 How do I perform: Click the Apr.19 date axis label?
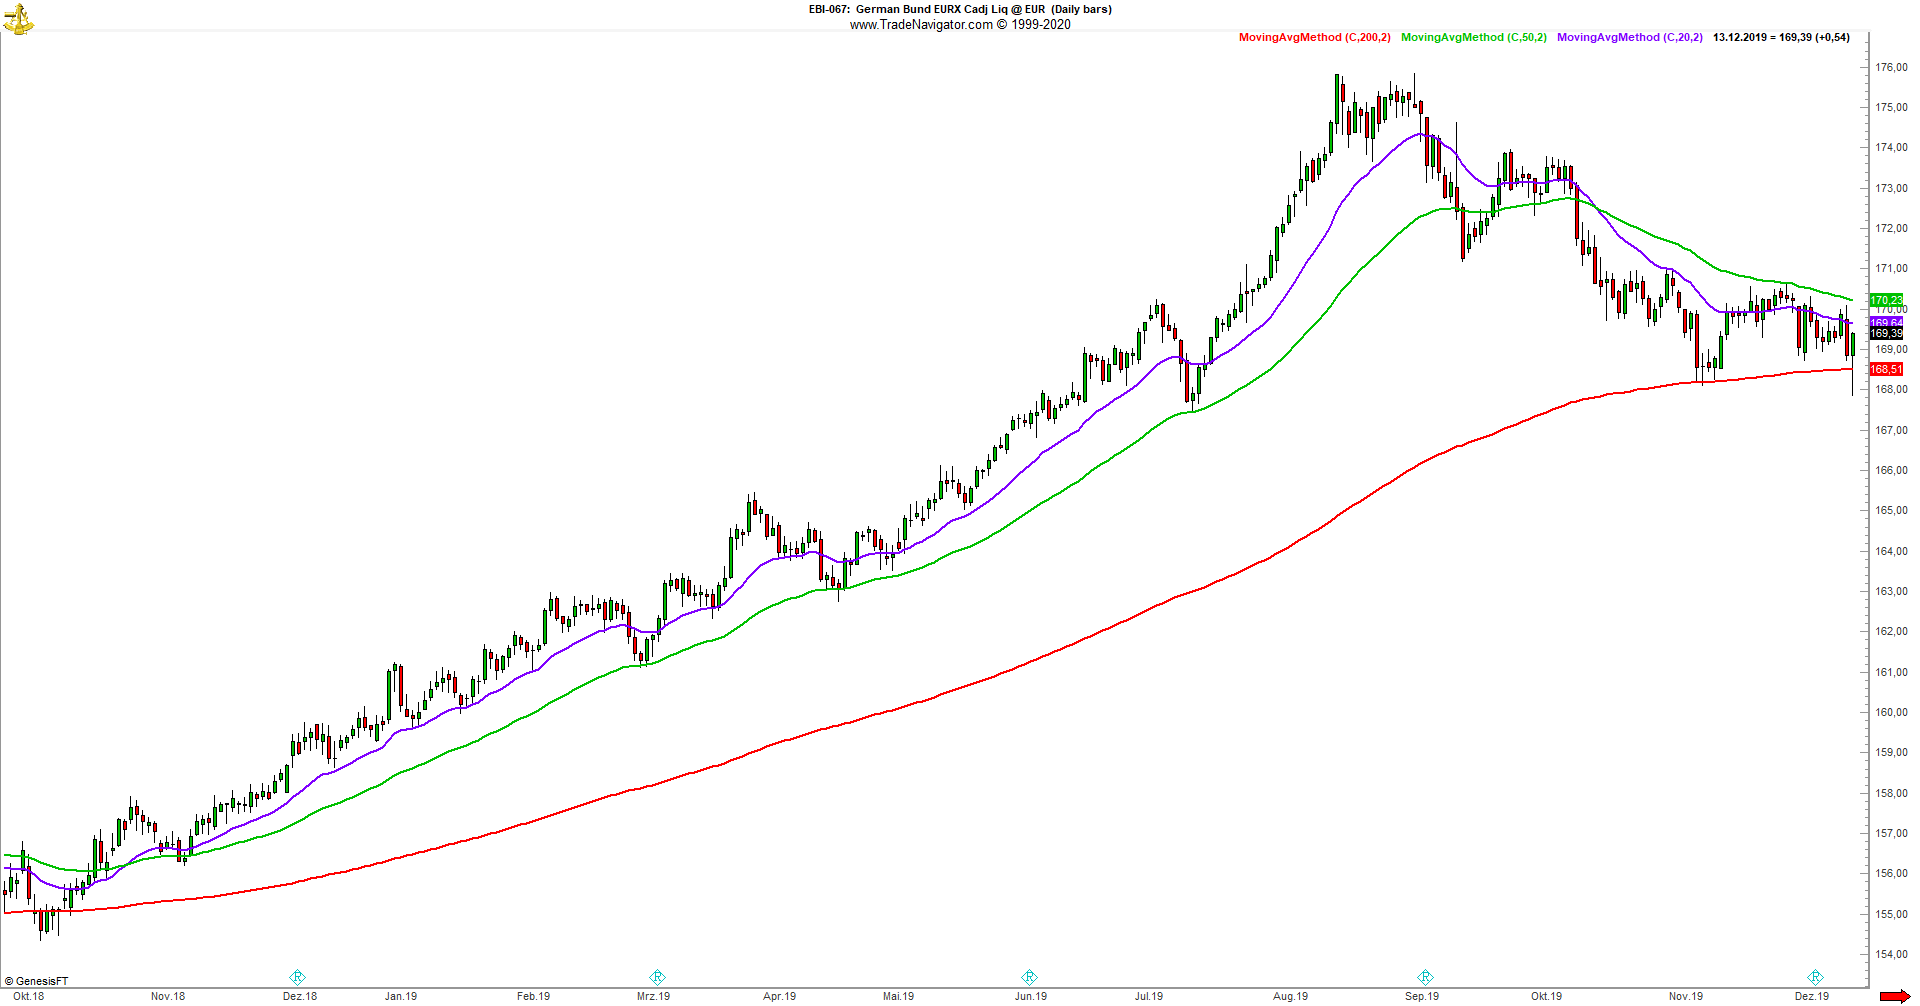pyautogui.click(x=779, y=996)
